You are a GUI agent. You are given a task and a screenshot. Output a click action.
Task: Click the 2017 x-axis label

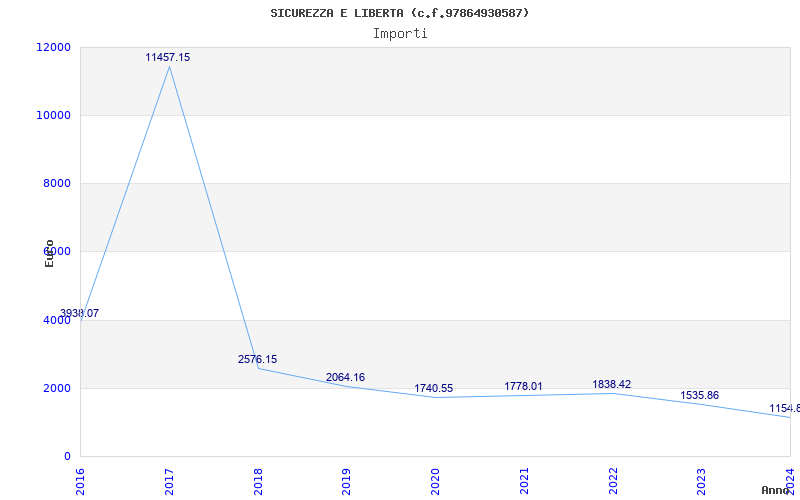(169, 481)
